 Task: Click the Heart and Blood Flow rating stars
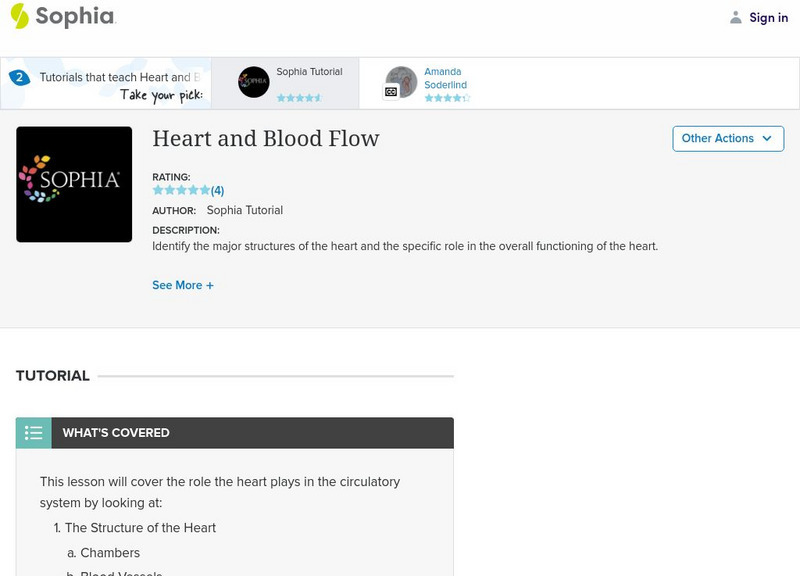[181, 190]
